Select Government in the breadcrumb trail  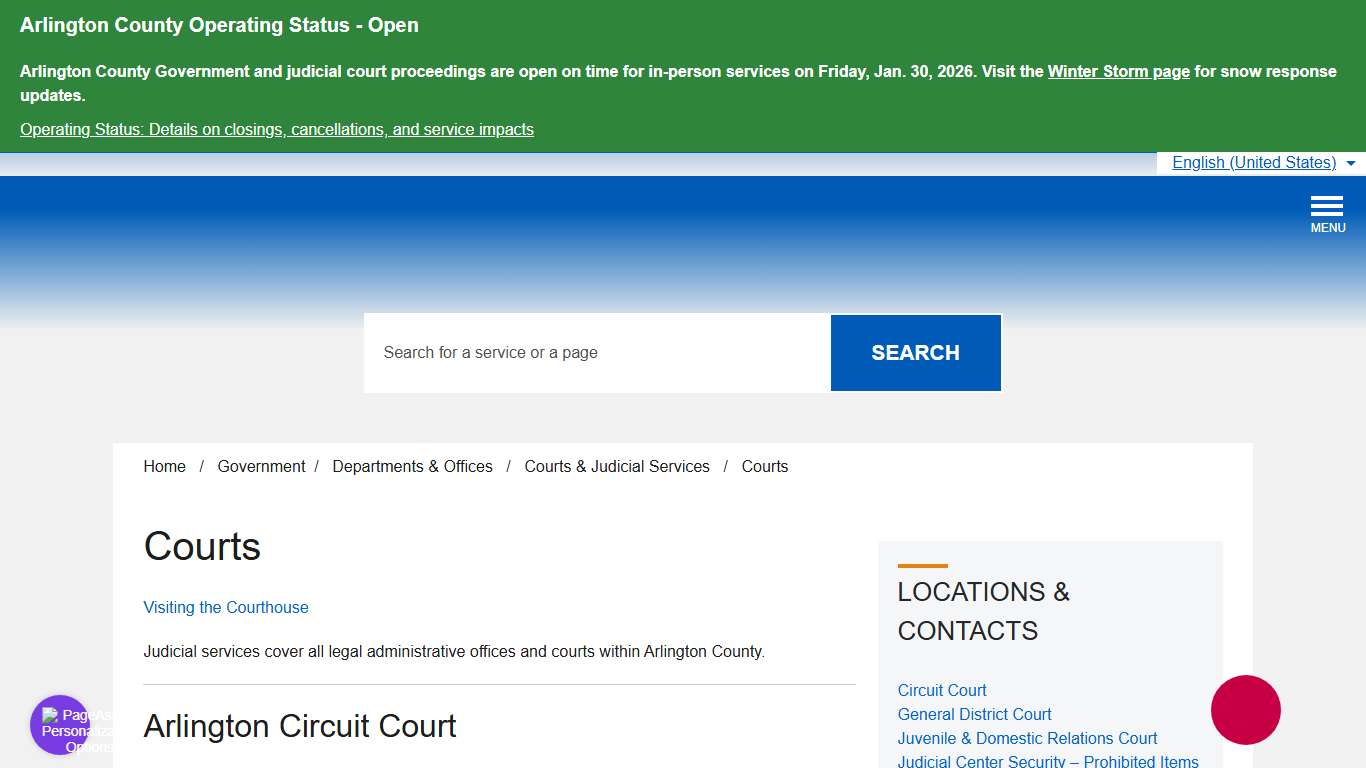point(261,466)
